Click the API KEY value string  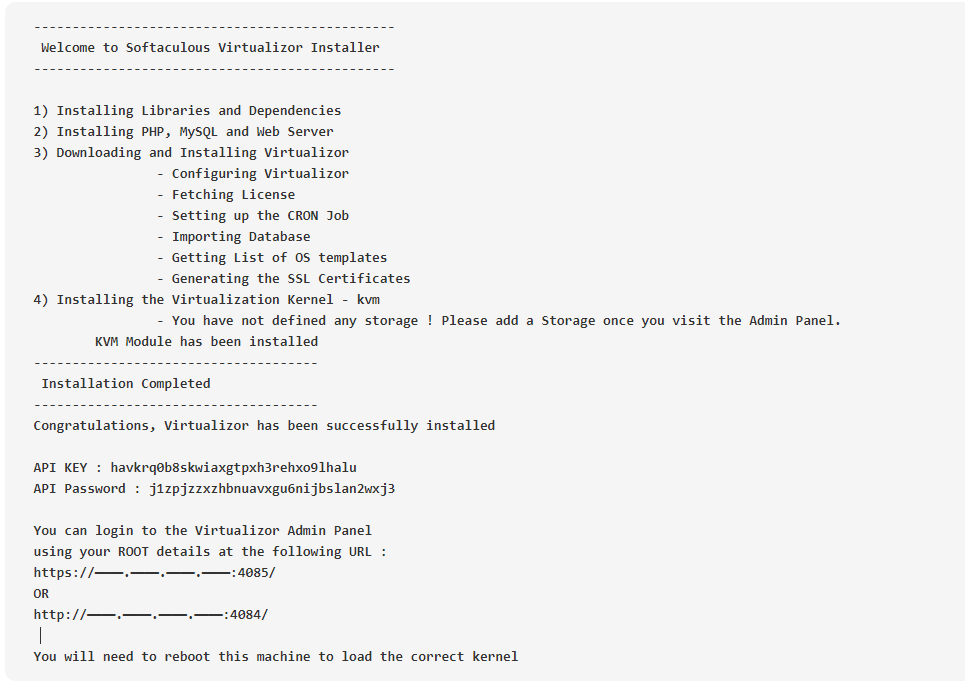click(x=233, y=468)
